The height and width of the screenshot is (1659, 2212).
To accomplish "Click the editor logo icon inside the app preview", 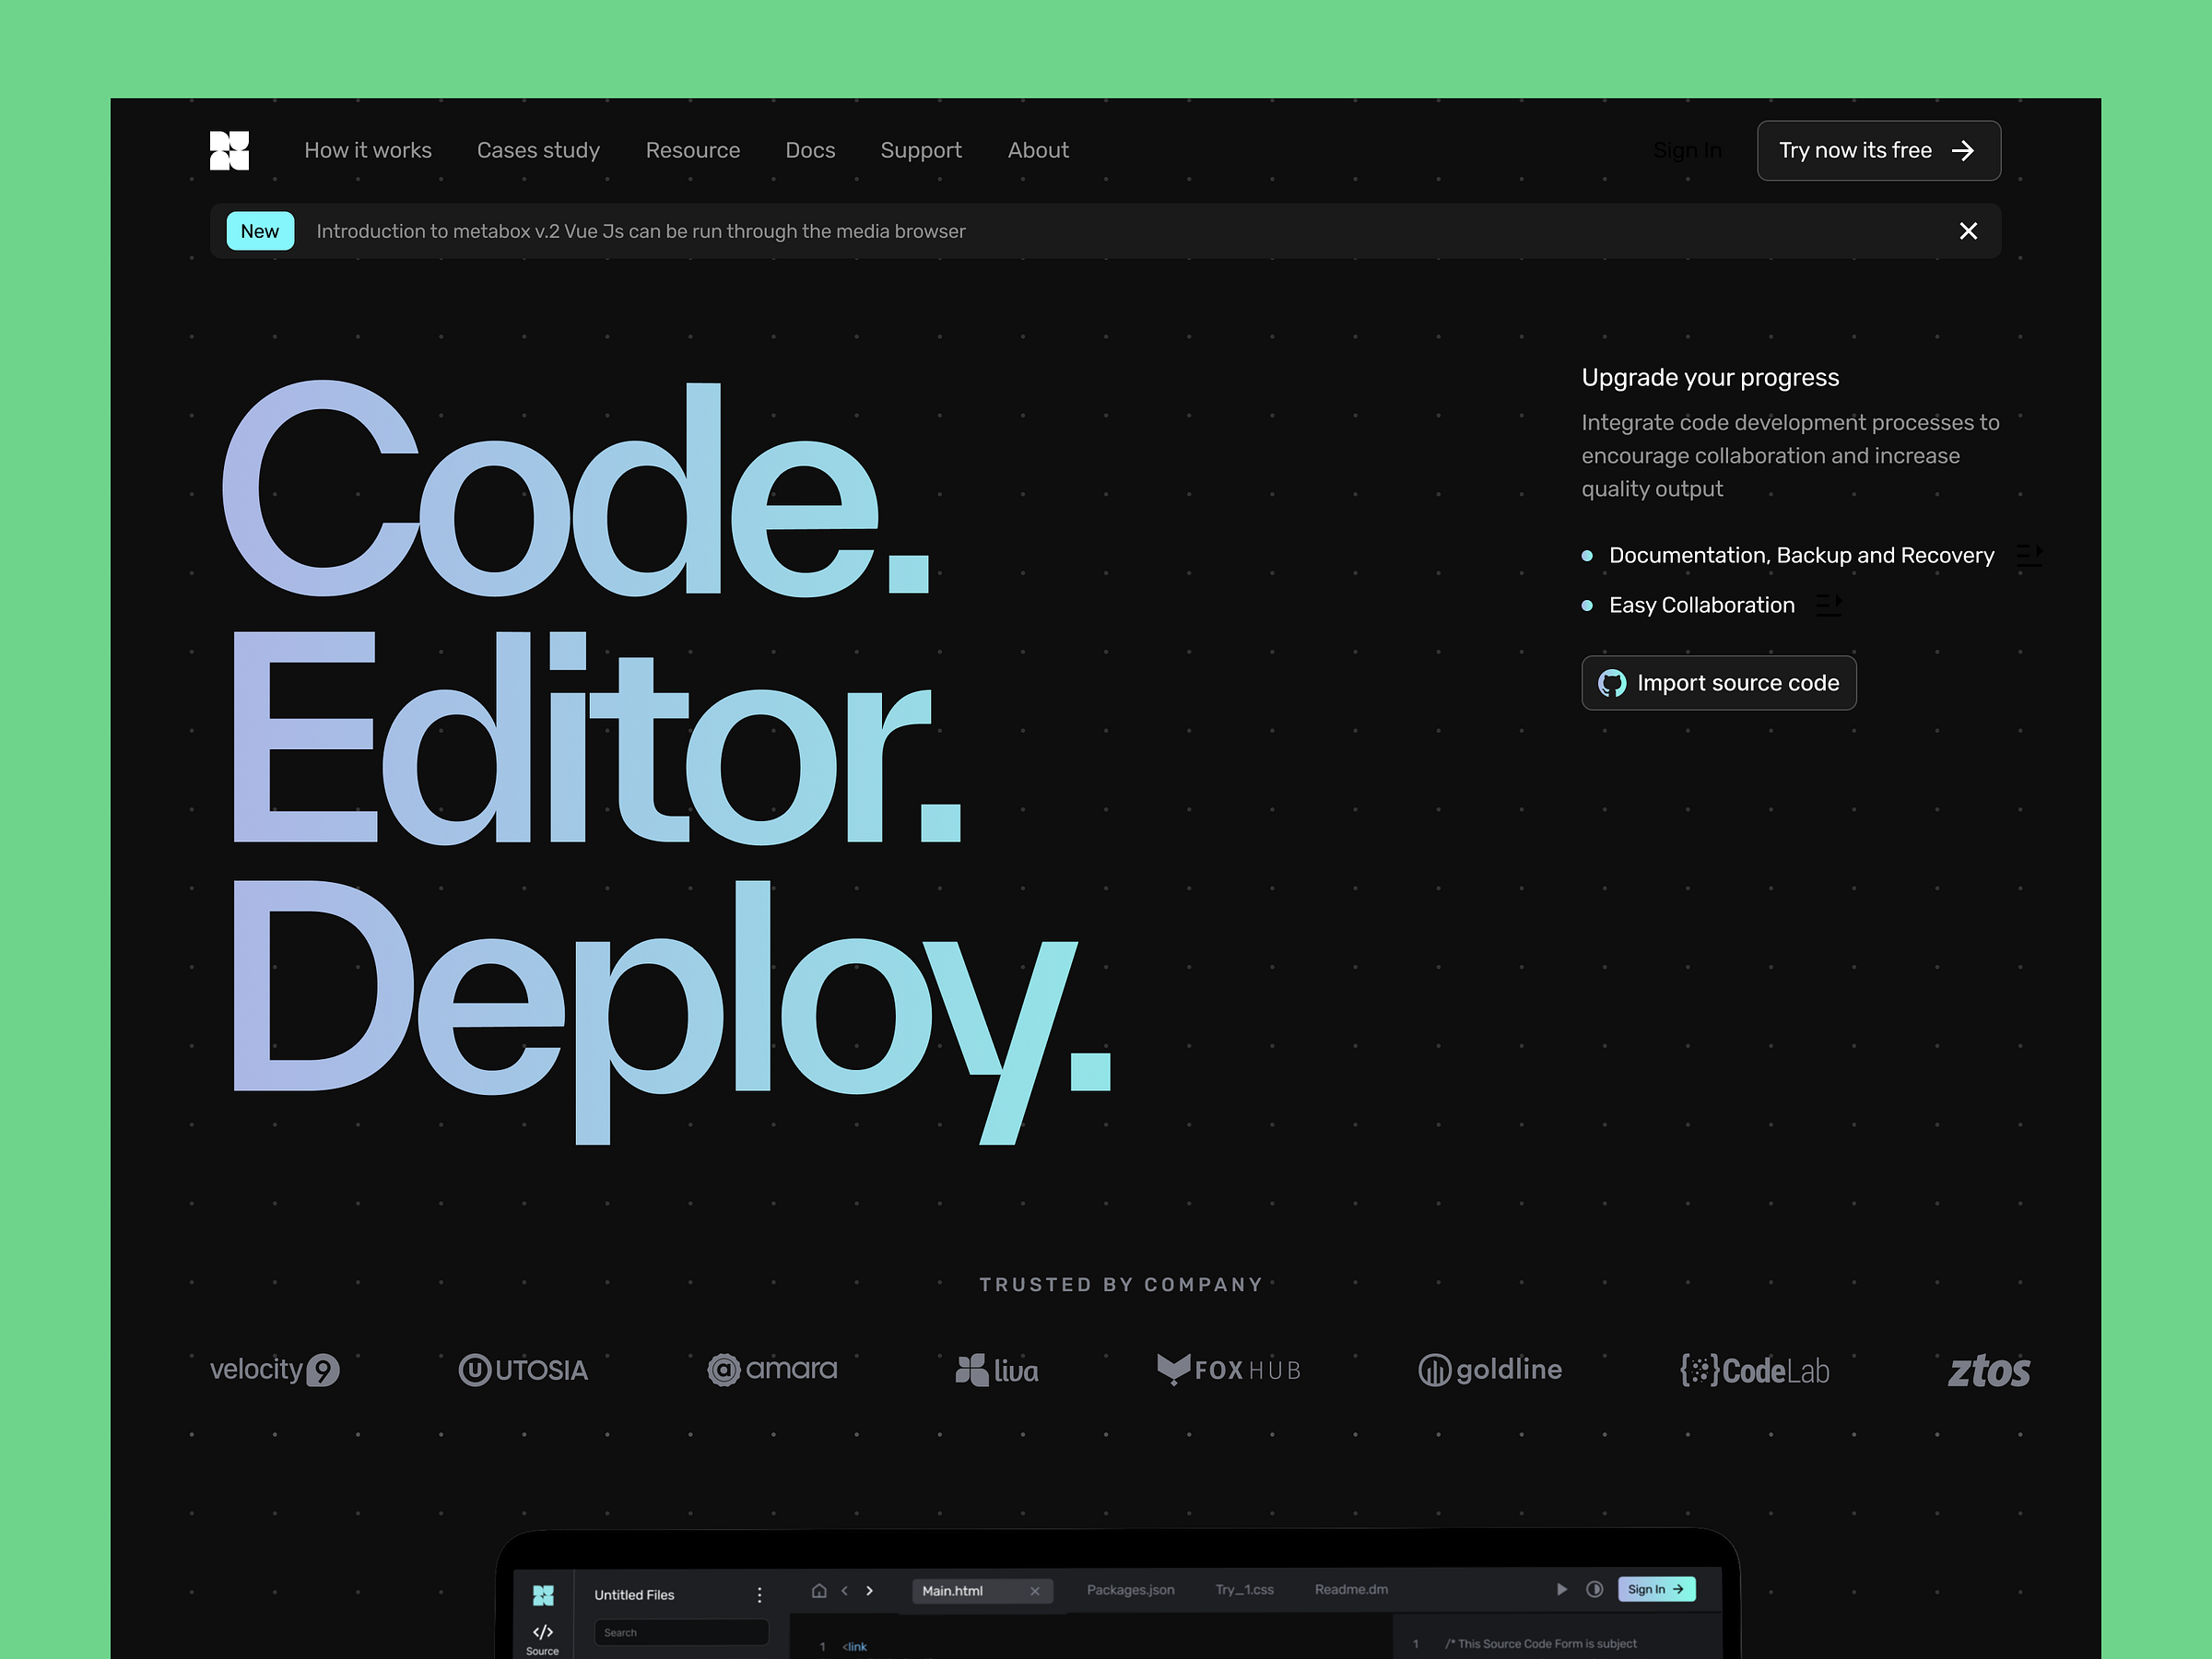I will 542,1594.
